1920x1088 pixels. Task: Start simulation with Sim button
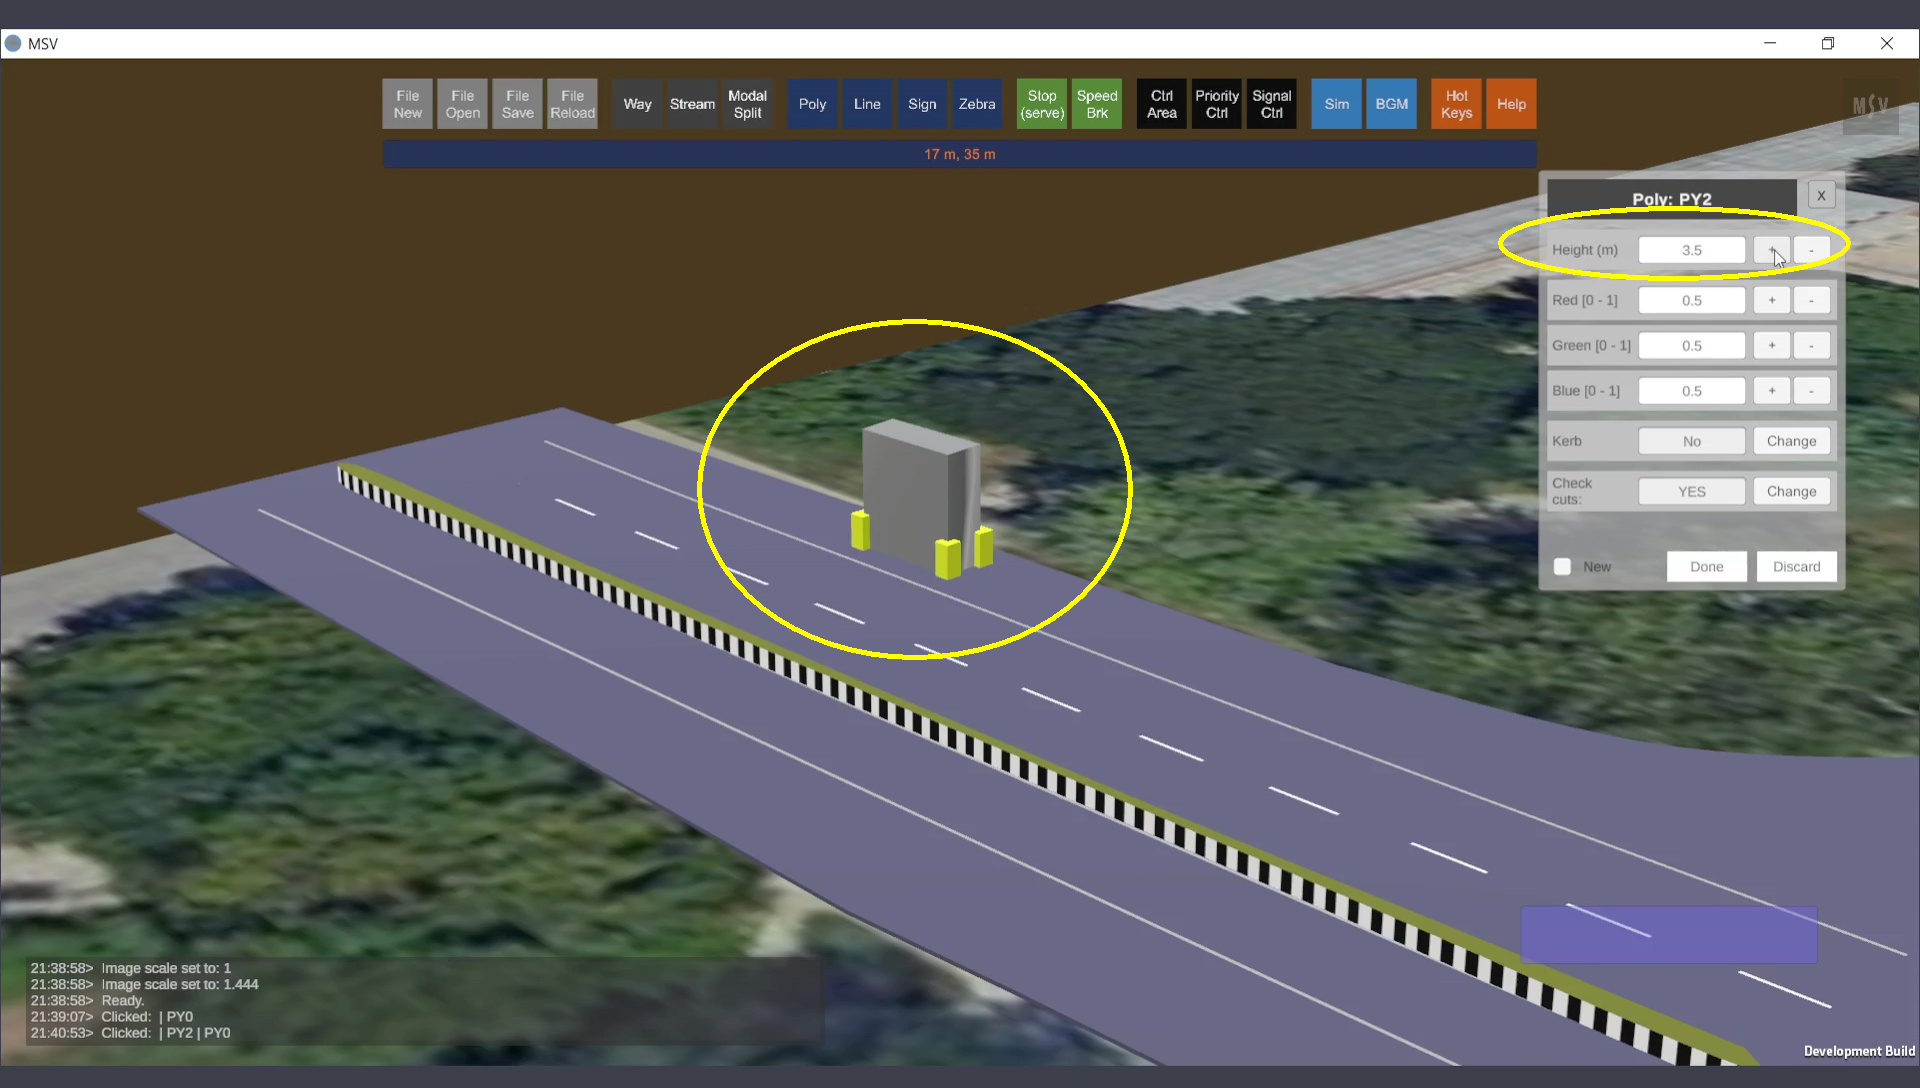coord(1336,104)
